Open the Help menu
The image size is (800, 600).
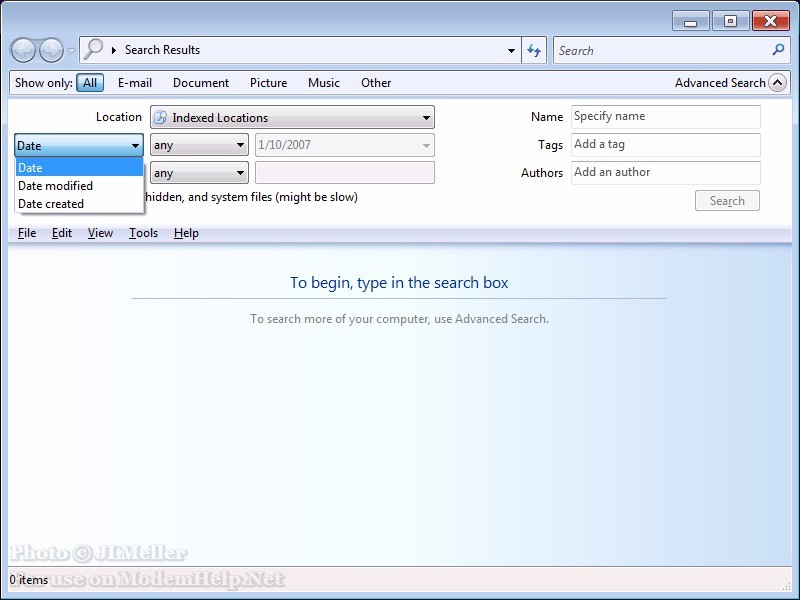tap(186, 233)
